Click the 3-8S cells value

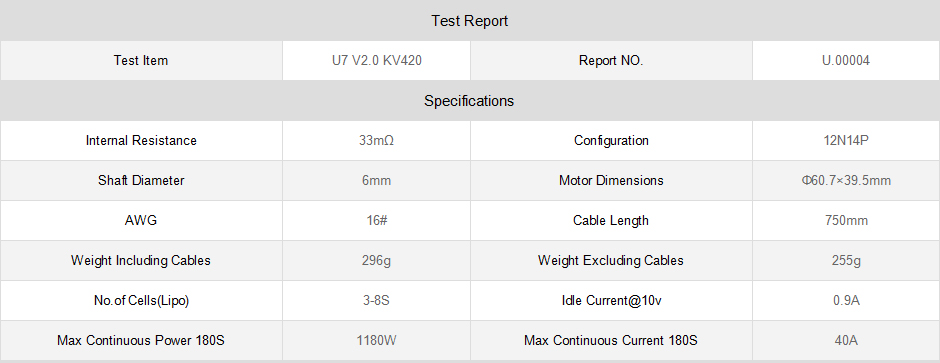[376, 300]
